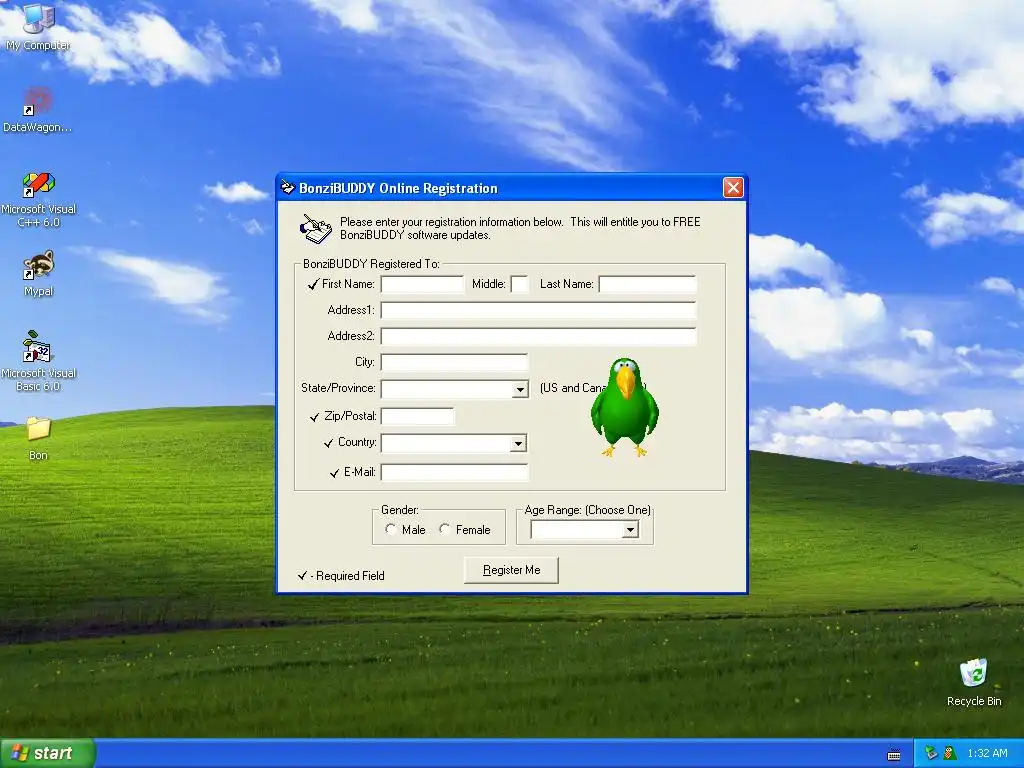Click into the E-Mail field
Viewport: 1024px width, 768px height.
(455, 472)
